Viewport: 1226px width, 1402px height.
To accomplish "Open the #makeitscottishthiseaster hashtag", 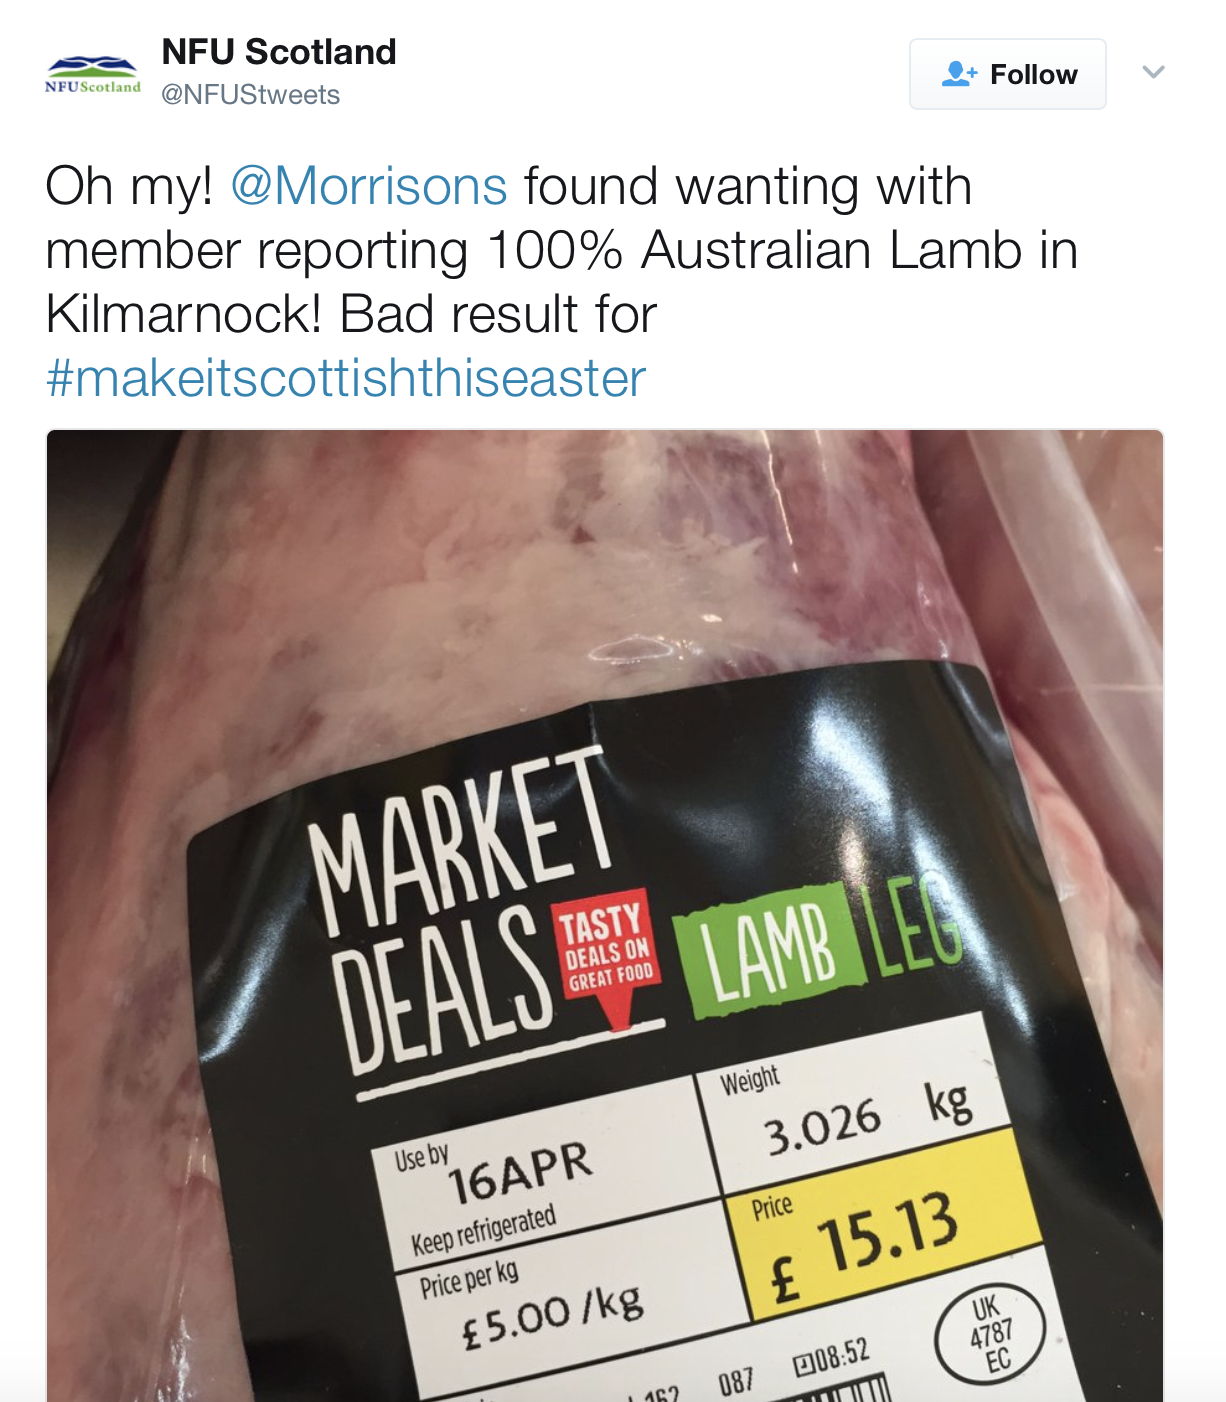I will pos(346,379).
